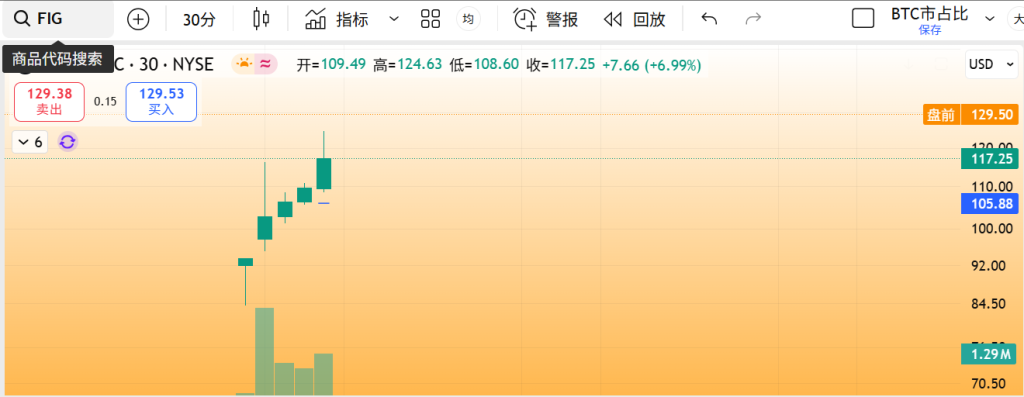Save the layout via the 保存 link
This screenshot has width=1024, height=397.
[930, 30]
